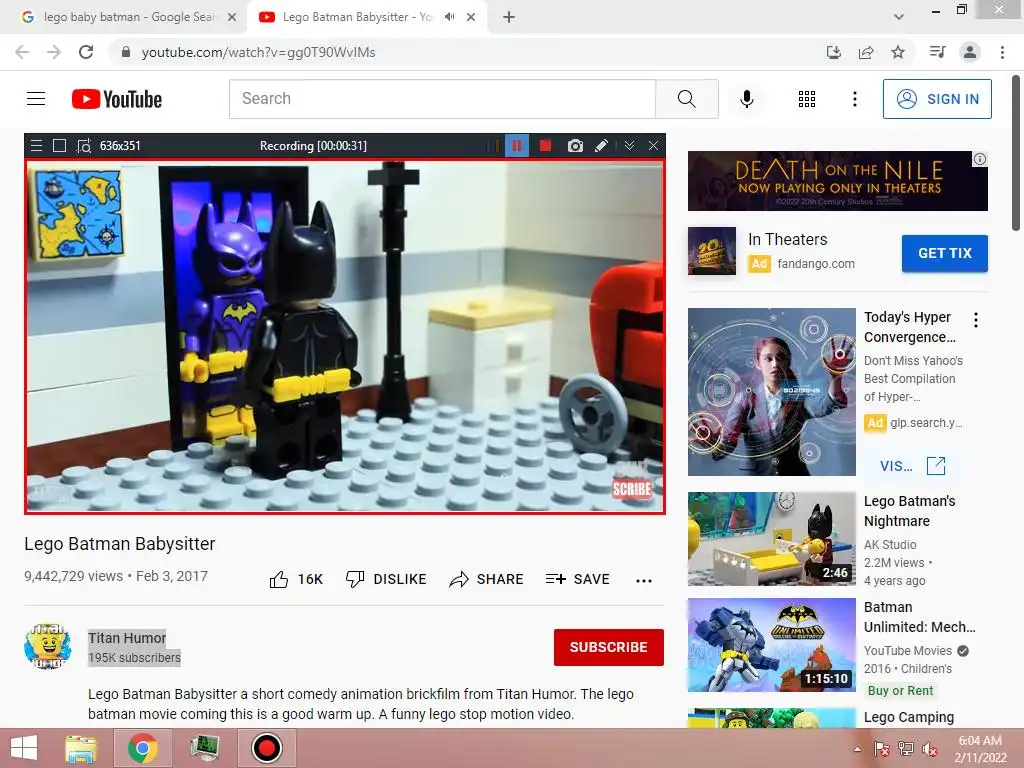1024x768 pixels.
Task: View site information lock icon
Action: pos(126,52)
